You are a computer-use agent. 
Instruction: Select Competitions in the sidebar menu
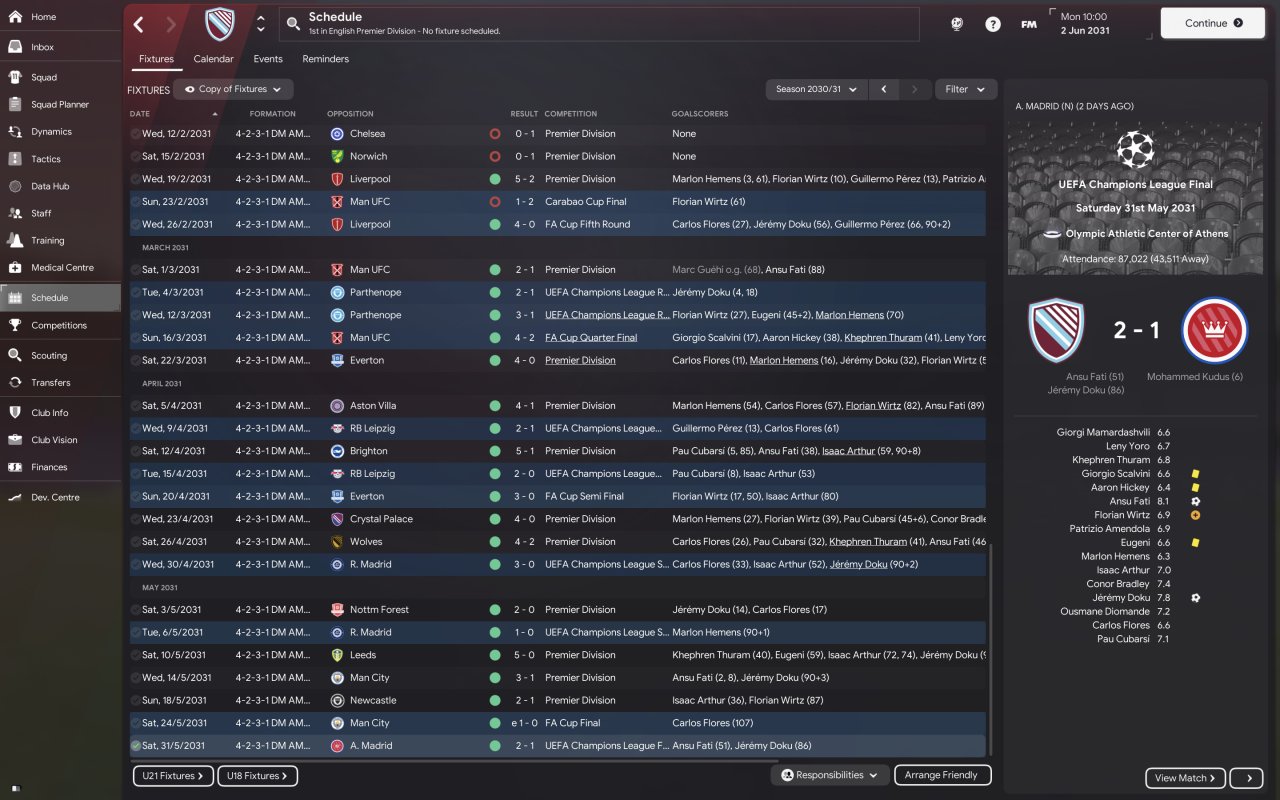click(x=60, y=325)
